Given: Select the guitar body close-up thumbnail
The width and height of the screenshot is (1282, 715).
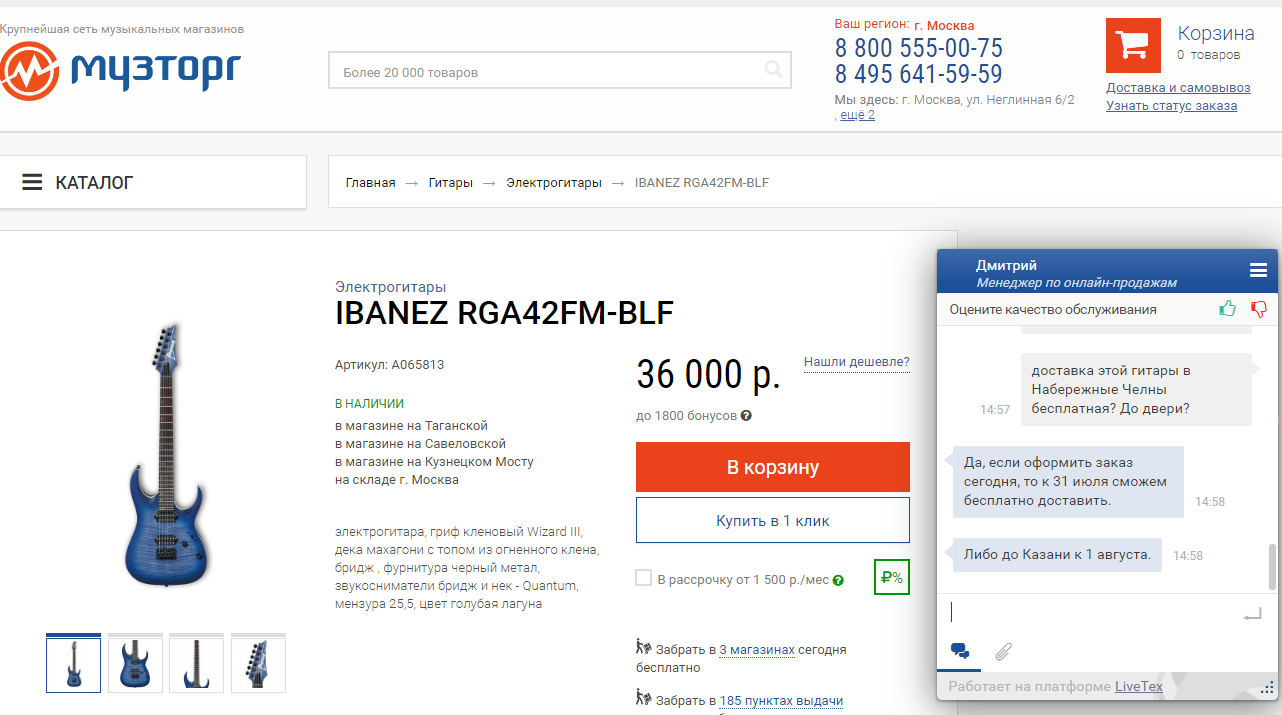Looking at the screenshot, I should tap(135, 663).
